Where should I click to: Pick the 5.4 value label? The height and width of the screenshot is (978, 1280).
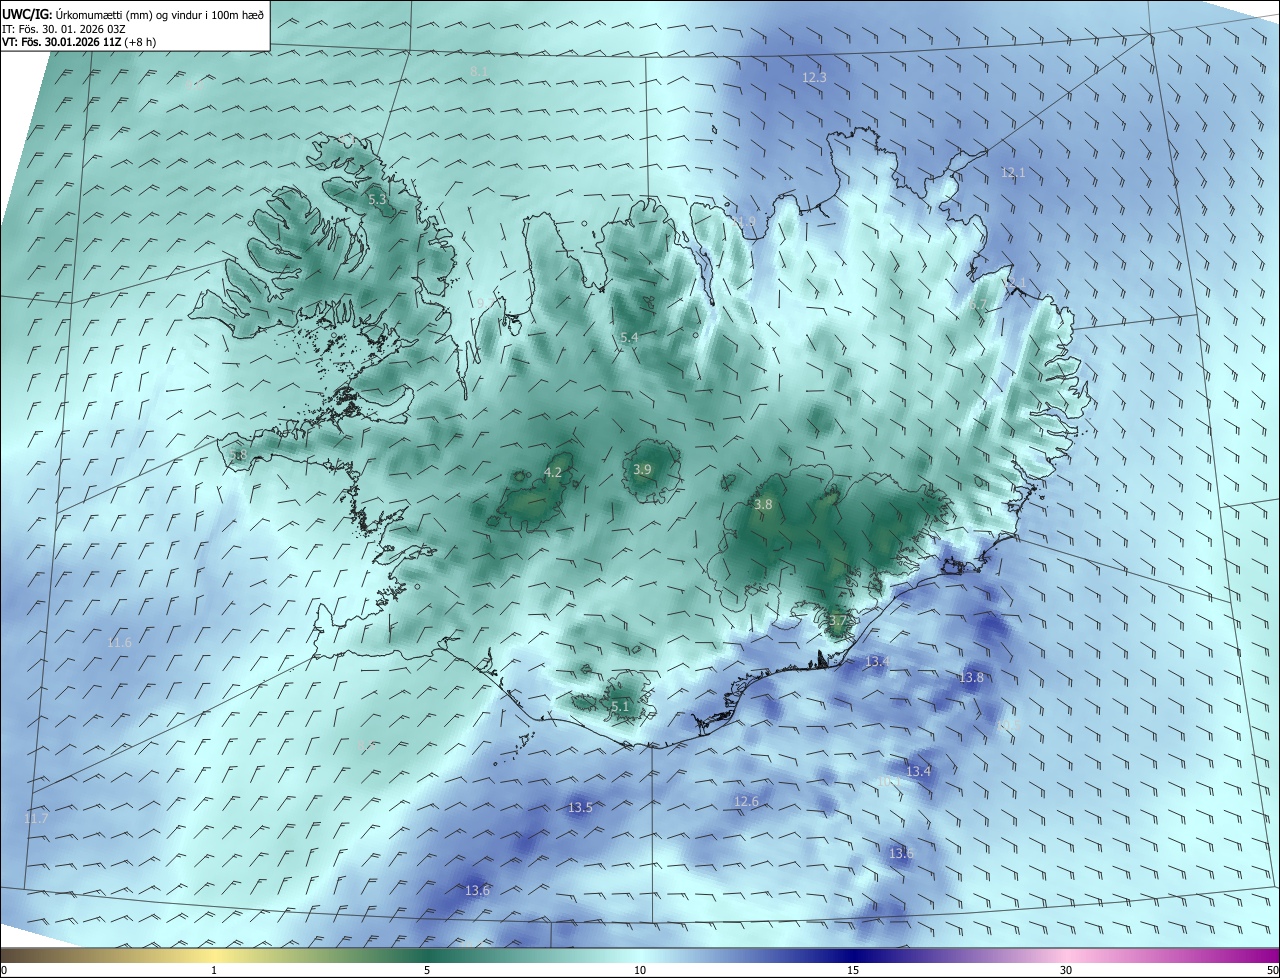[629, 338]
